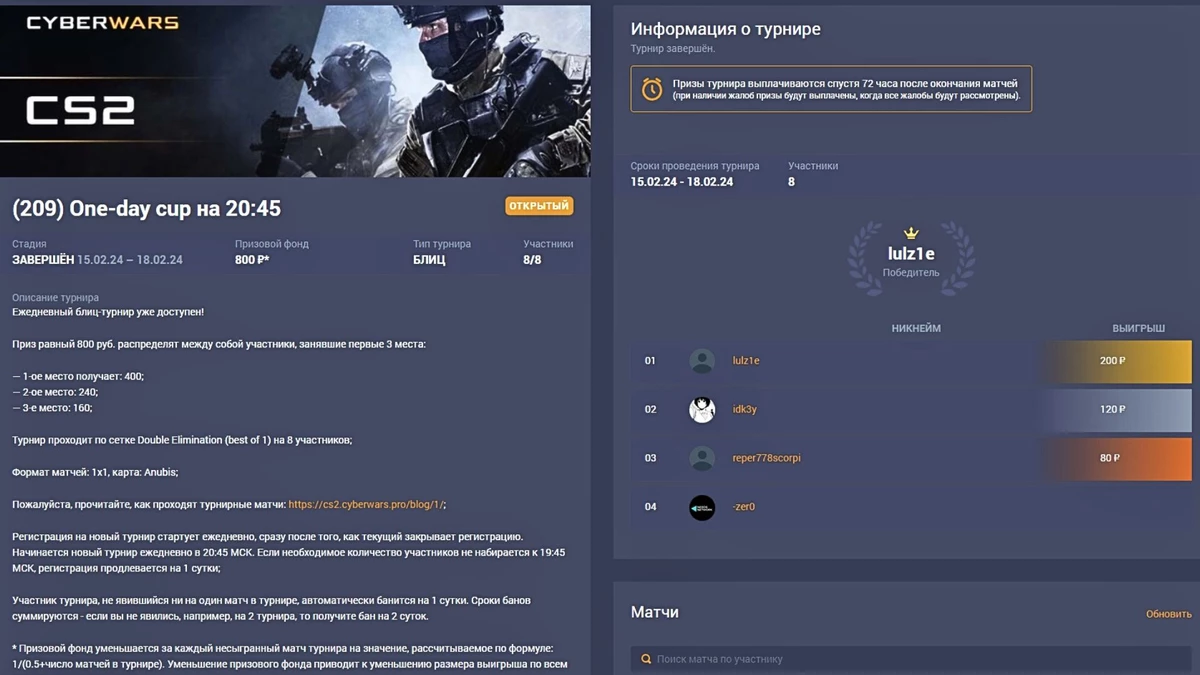The width and height of the screenshot is (1200, 675).
Task: Click the search magnifier icon
Action: 647,660
